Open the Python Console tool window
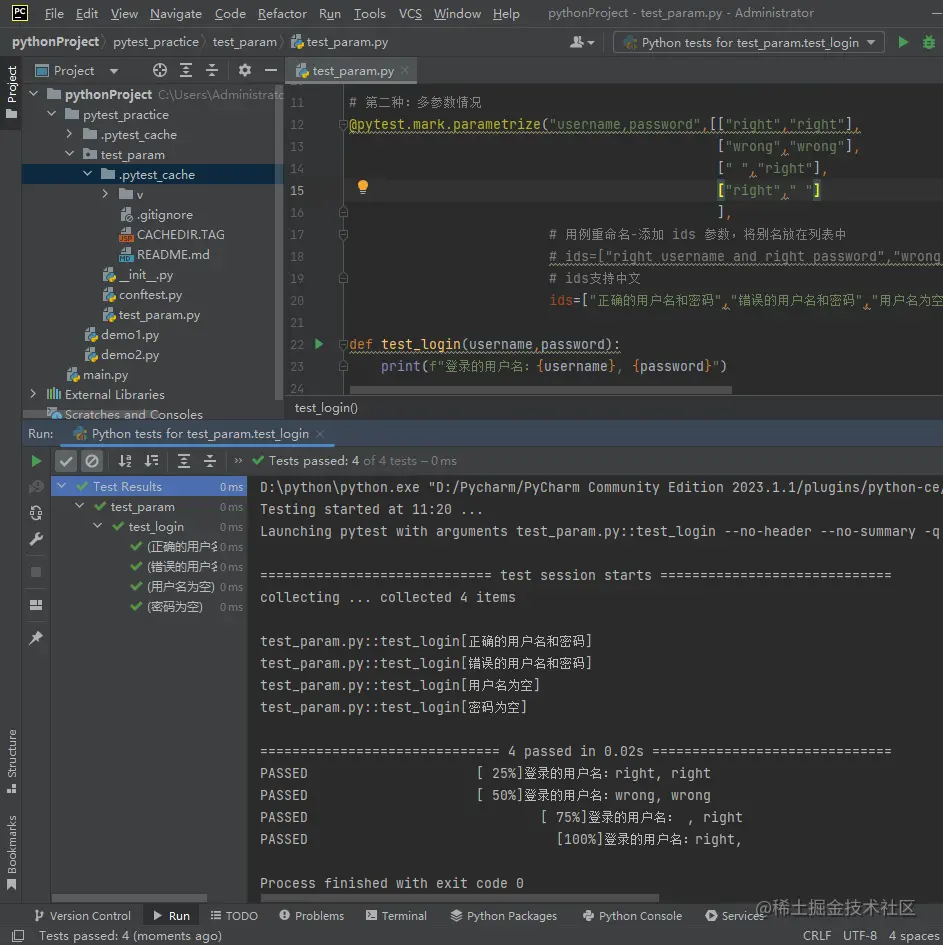The width and height of the screenshot is (943, 945). [x=633, y=915]
